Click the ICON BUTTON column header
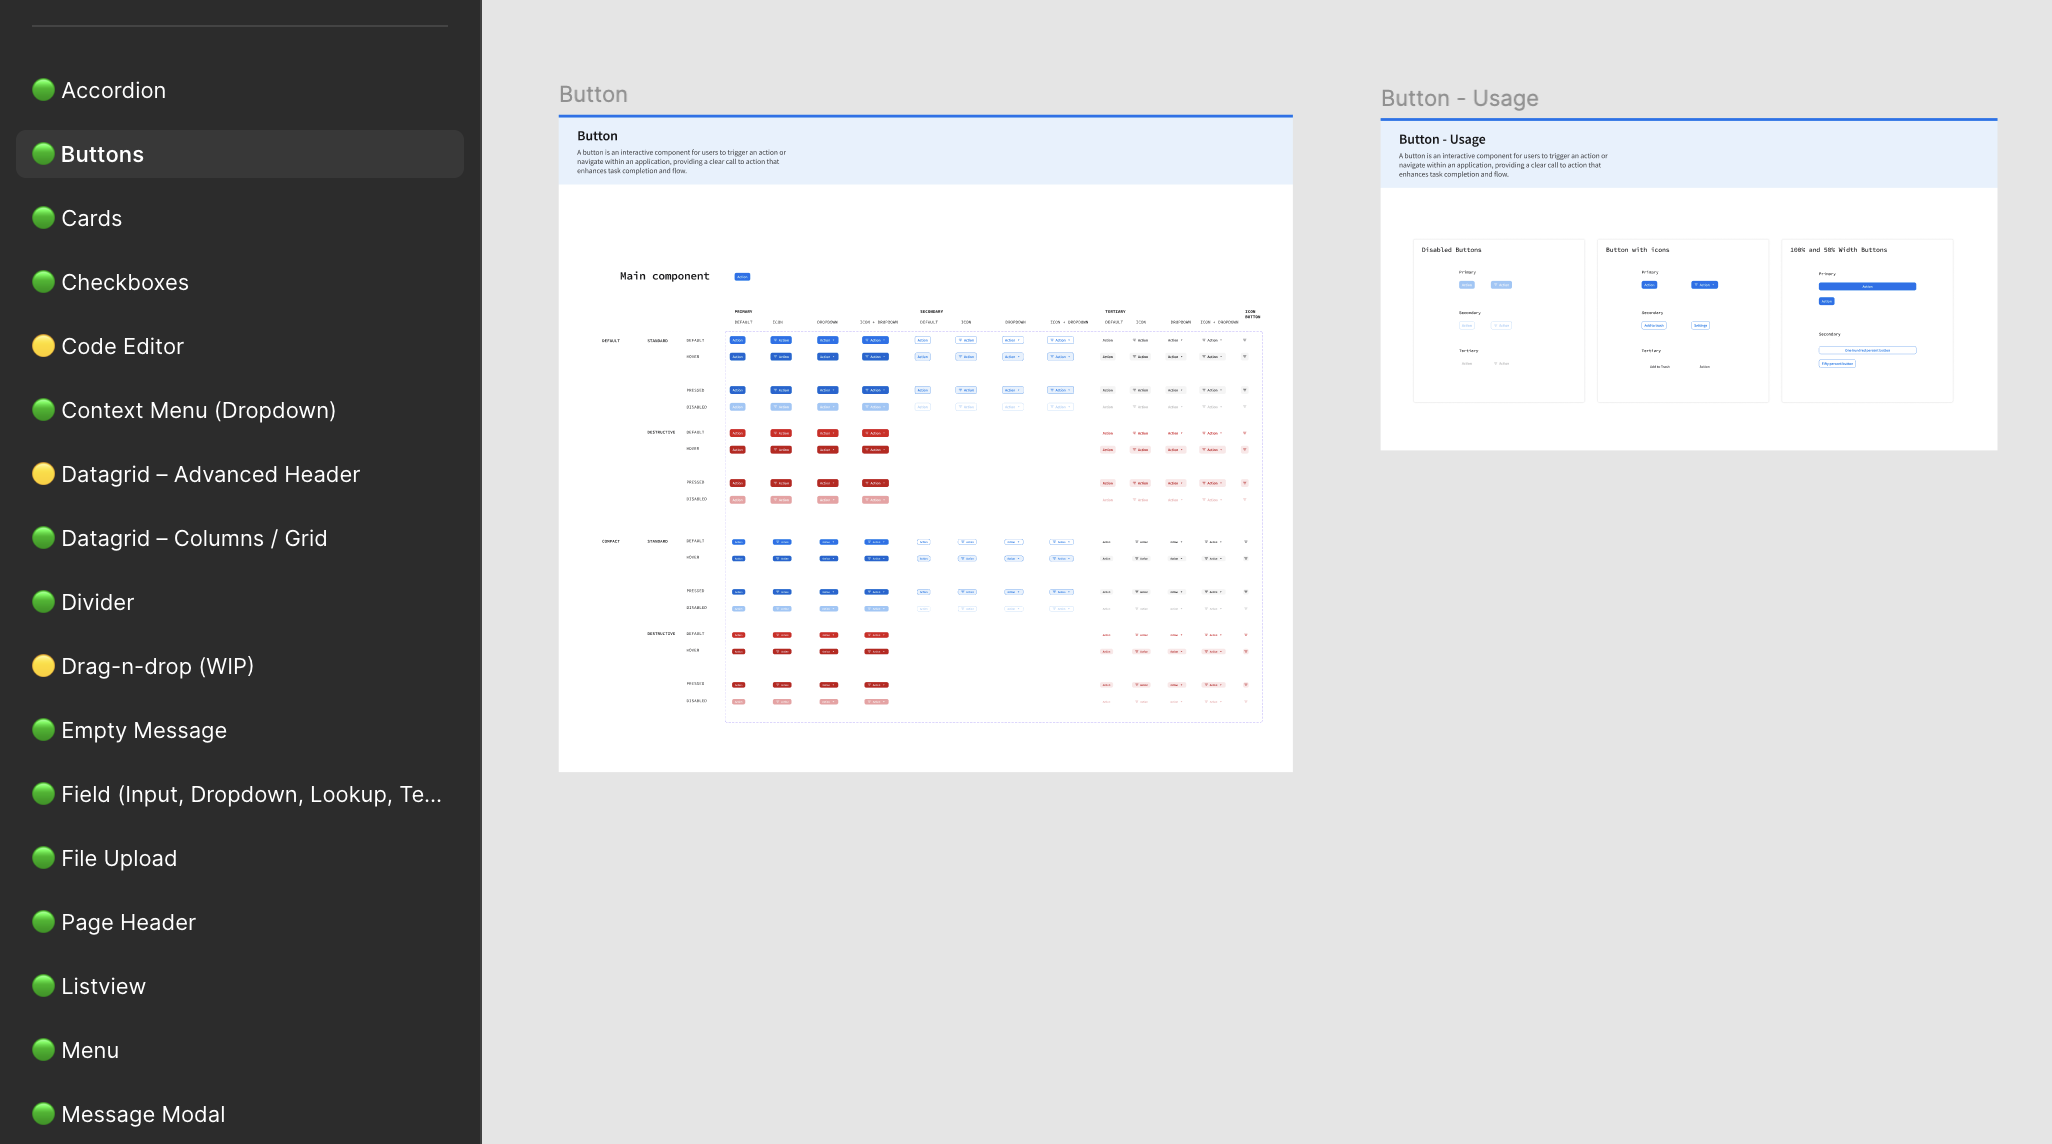 pos(1252,314)
